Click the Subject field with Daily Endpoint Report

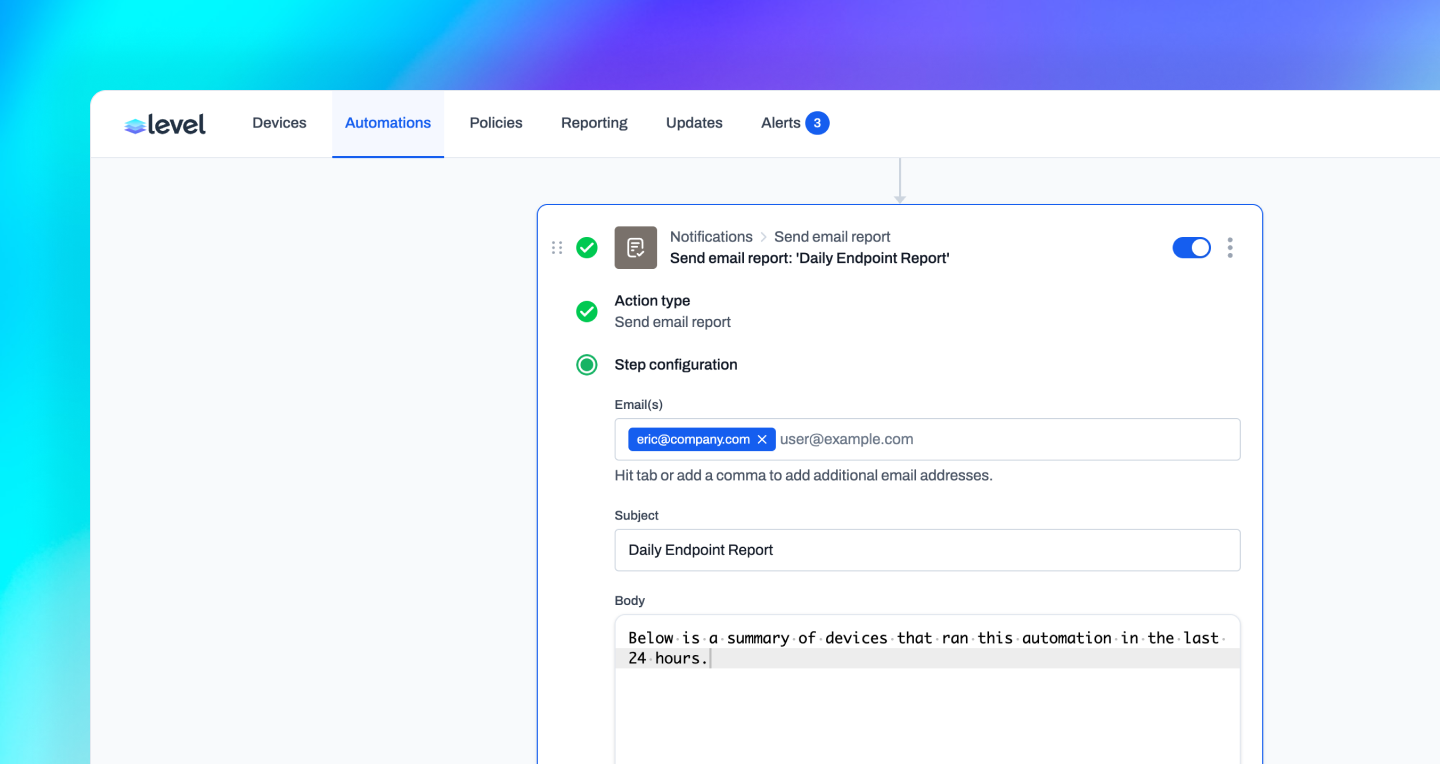click(928, 550)
